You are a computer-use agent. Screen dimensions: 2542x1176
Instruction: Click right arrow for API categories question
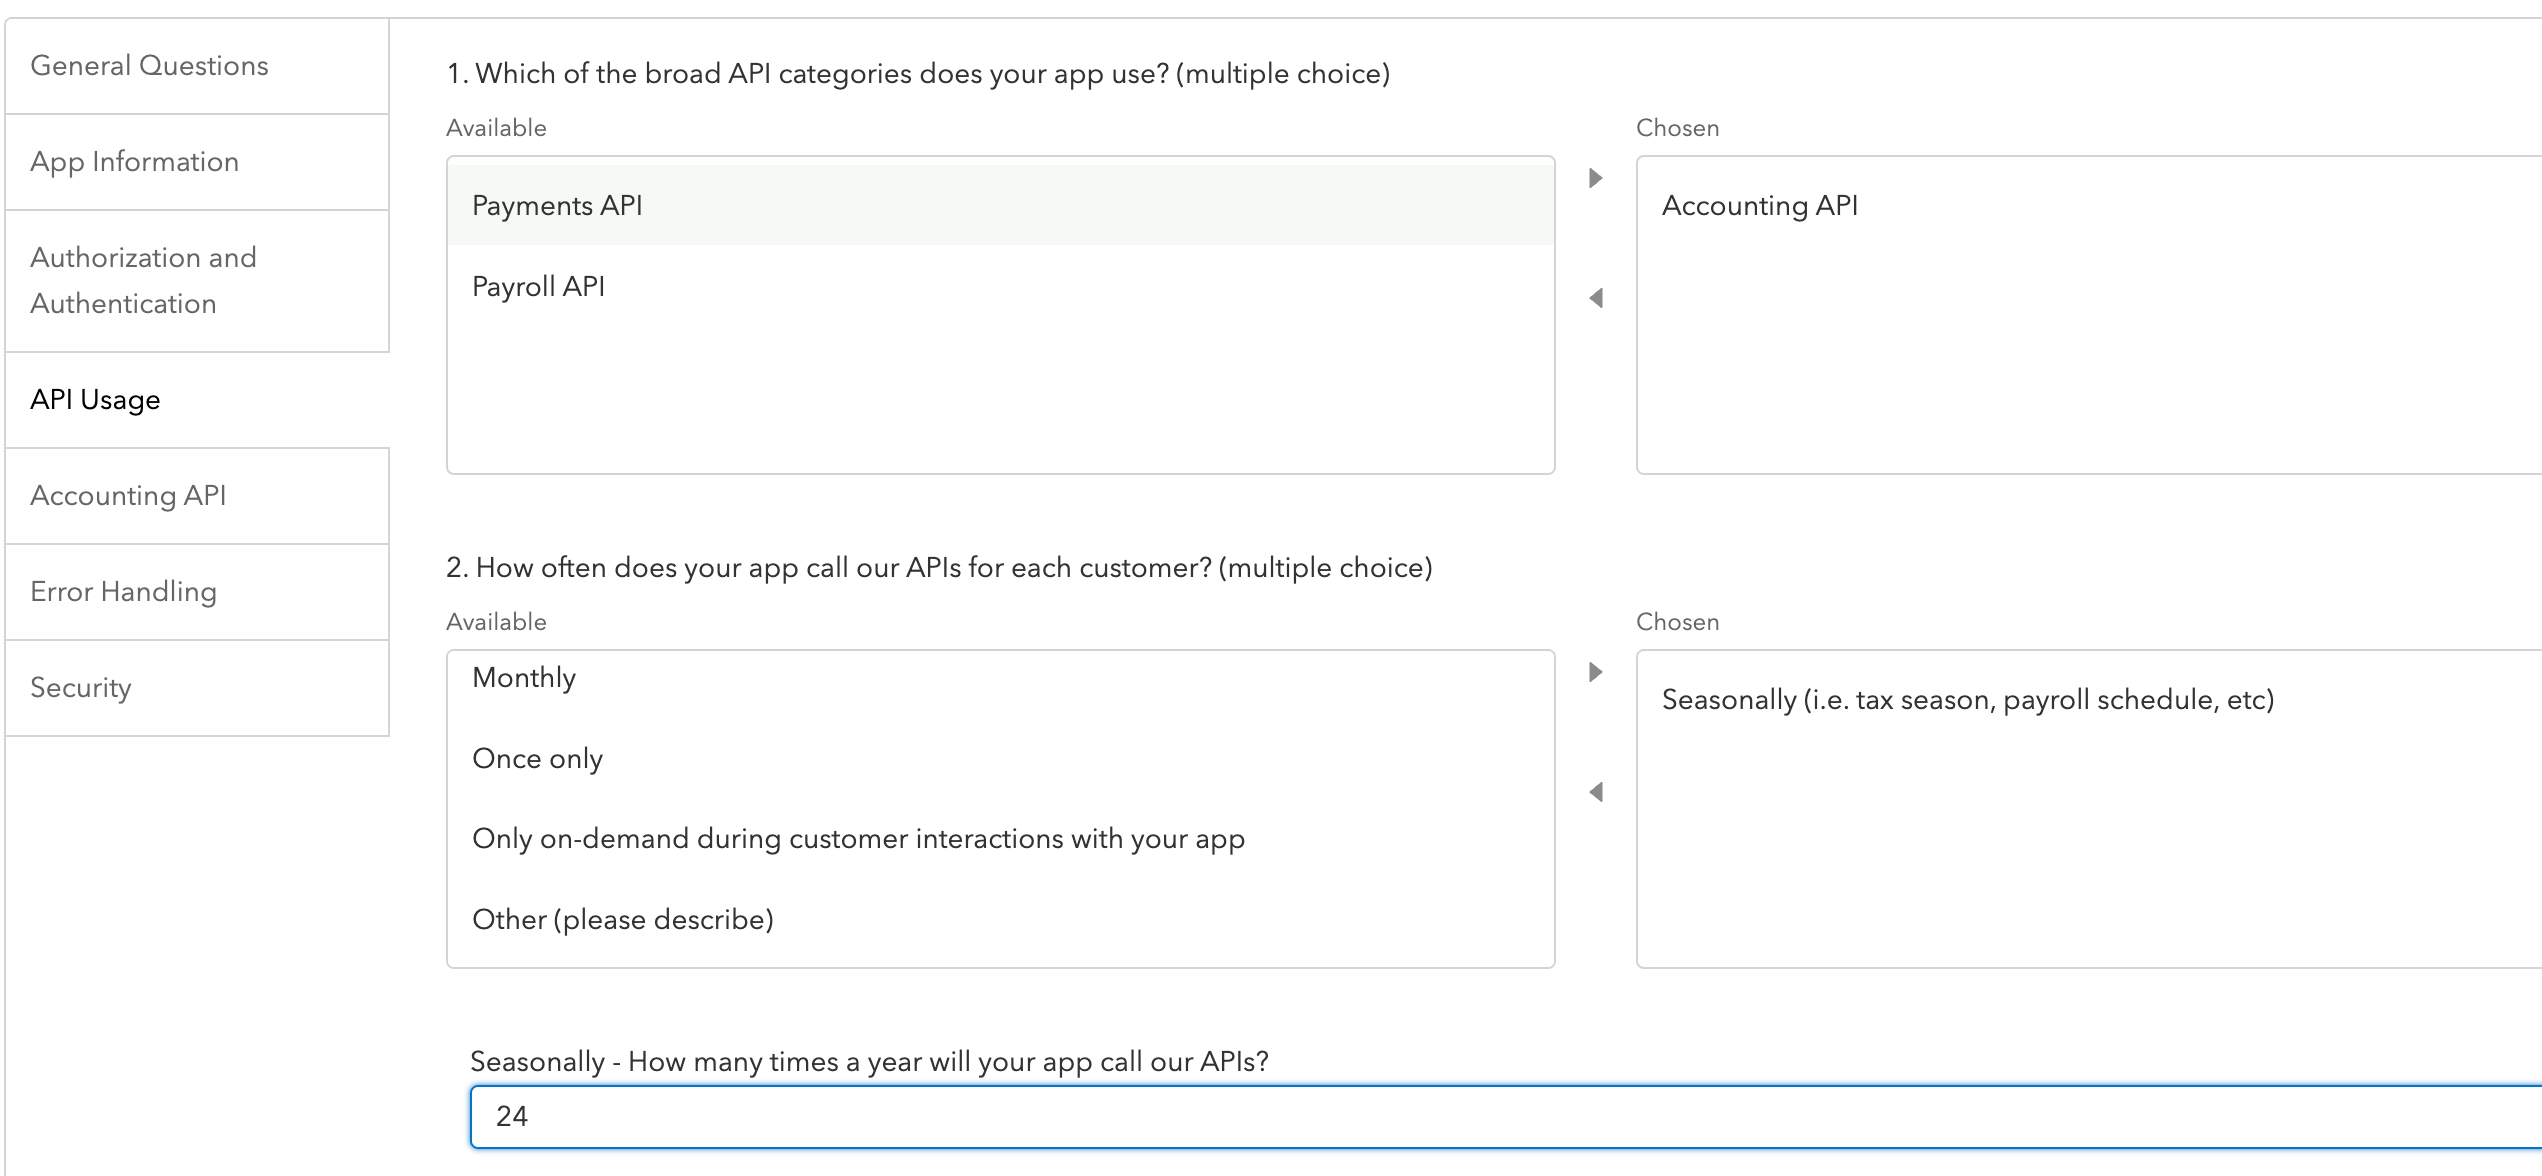tap(1596, 178)
